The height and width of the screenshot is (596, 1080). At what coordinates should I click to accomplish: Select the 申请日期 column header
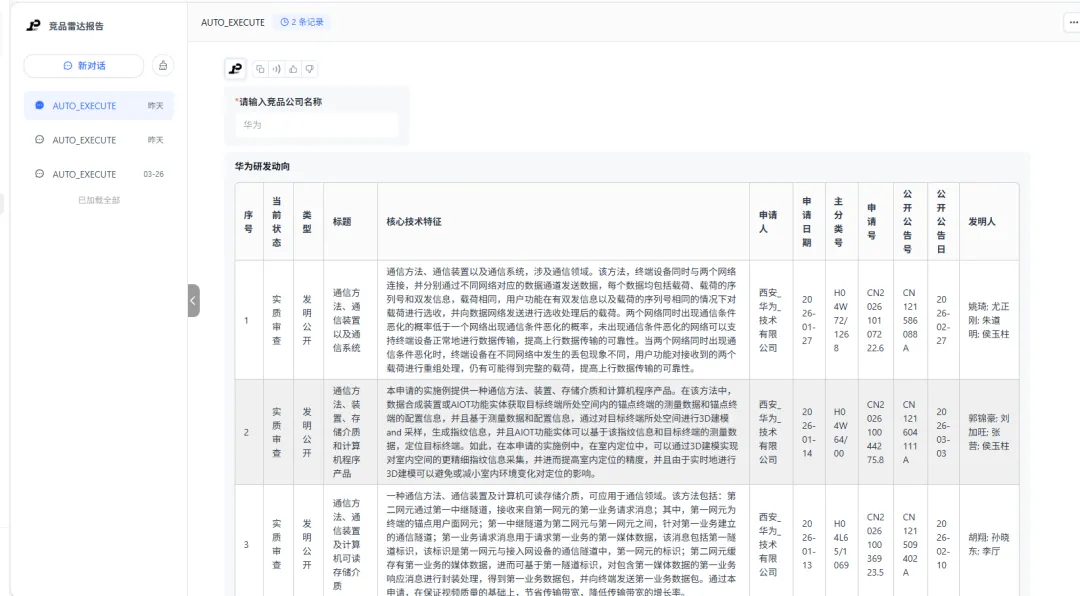807,222
